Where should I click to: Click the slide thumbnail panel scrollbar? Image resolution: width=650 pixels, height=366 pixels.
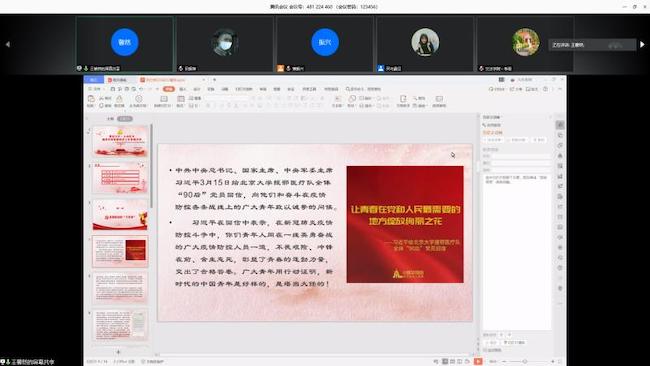(151, 166)
